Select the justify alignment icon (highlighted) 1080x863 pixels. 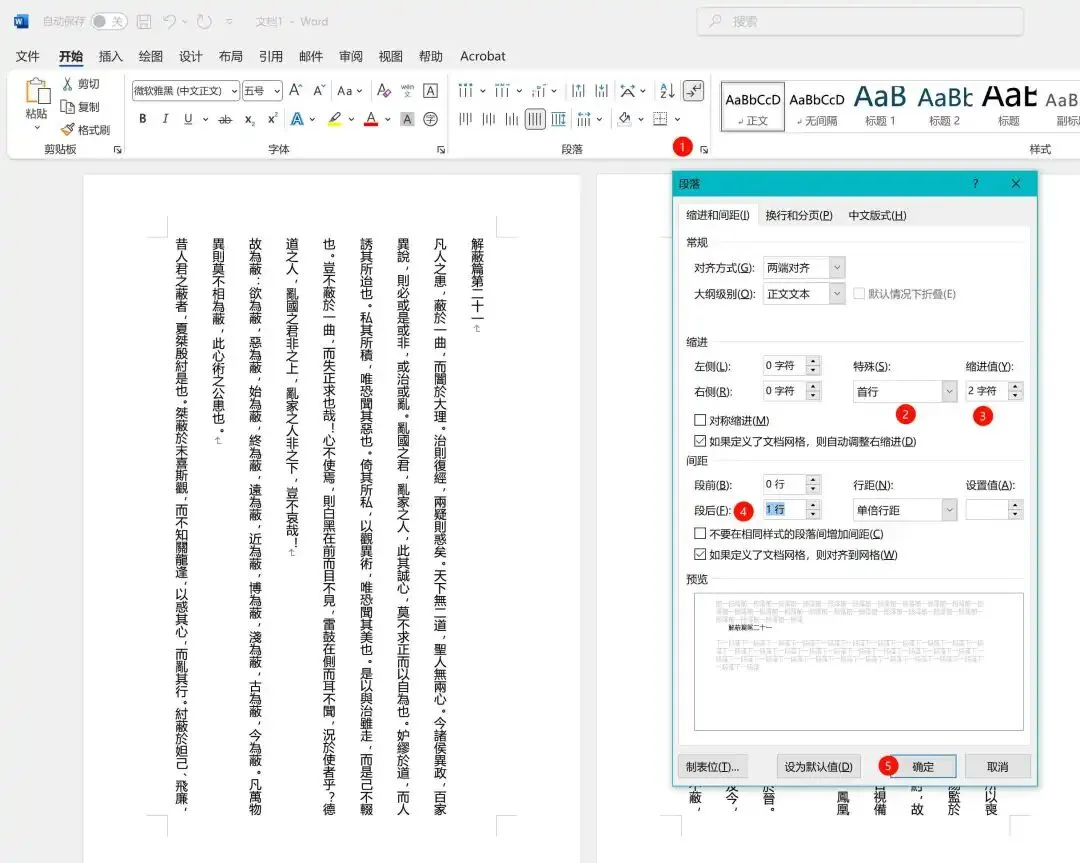click(x=535, y=119)
